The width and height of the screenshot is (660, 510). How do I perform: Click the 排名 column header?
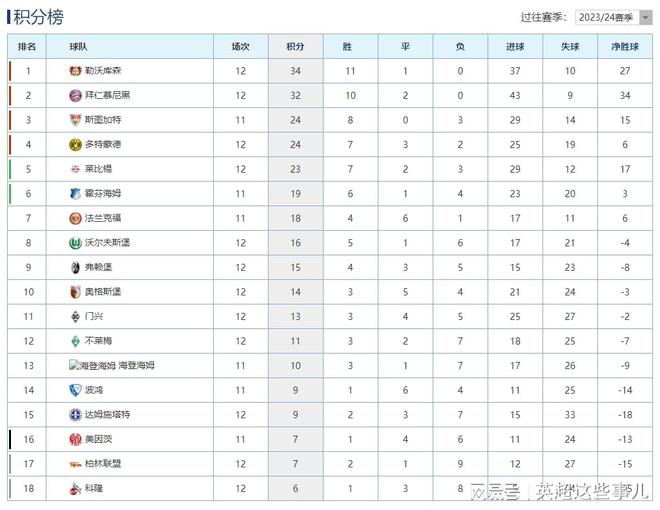tap(27, 46)
